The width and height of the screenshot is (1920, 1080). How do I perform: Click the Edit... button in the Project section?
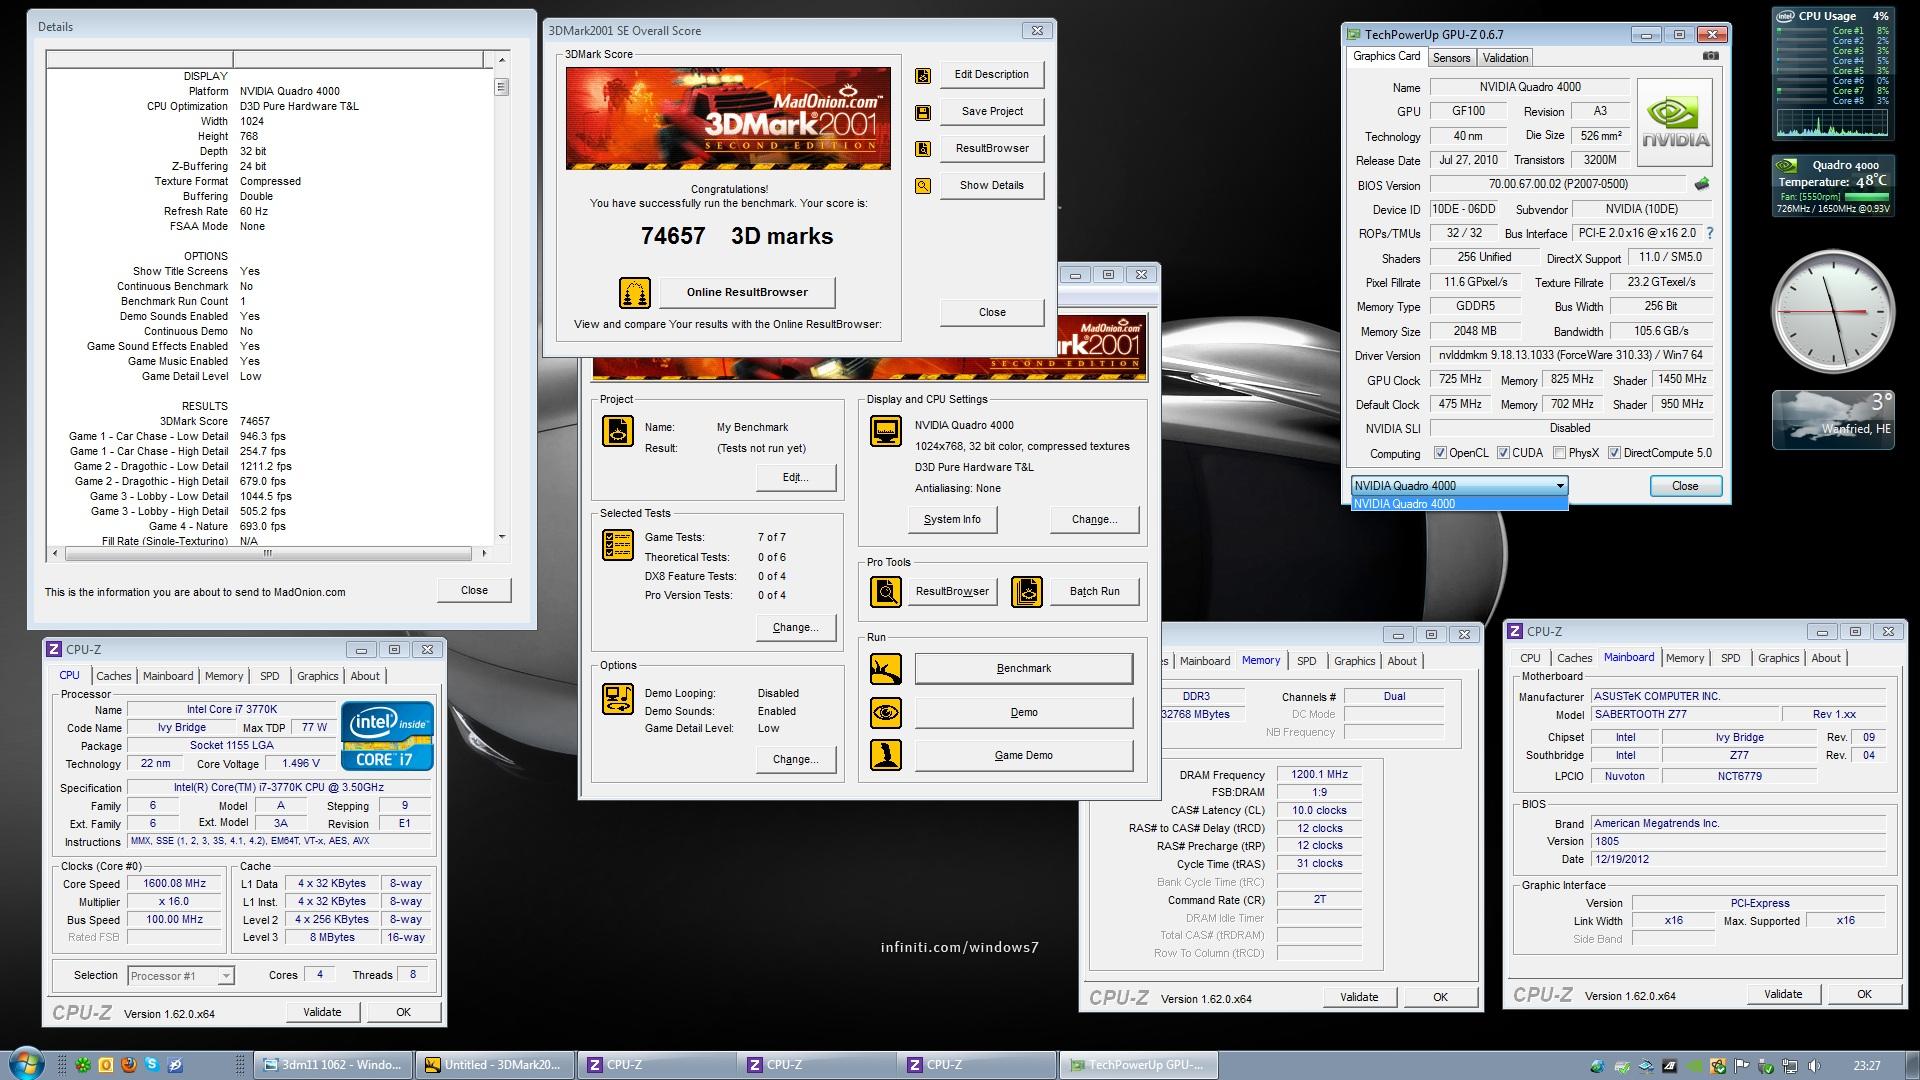796,477
